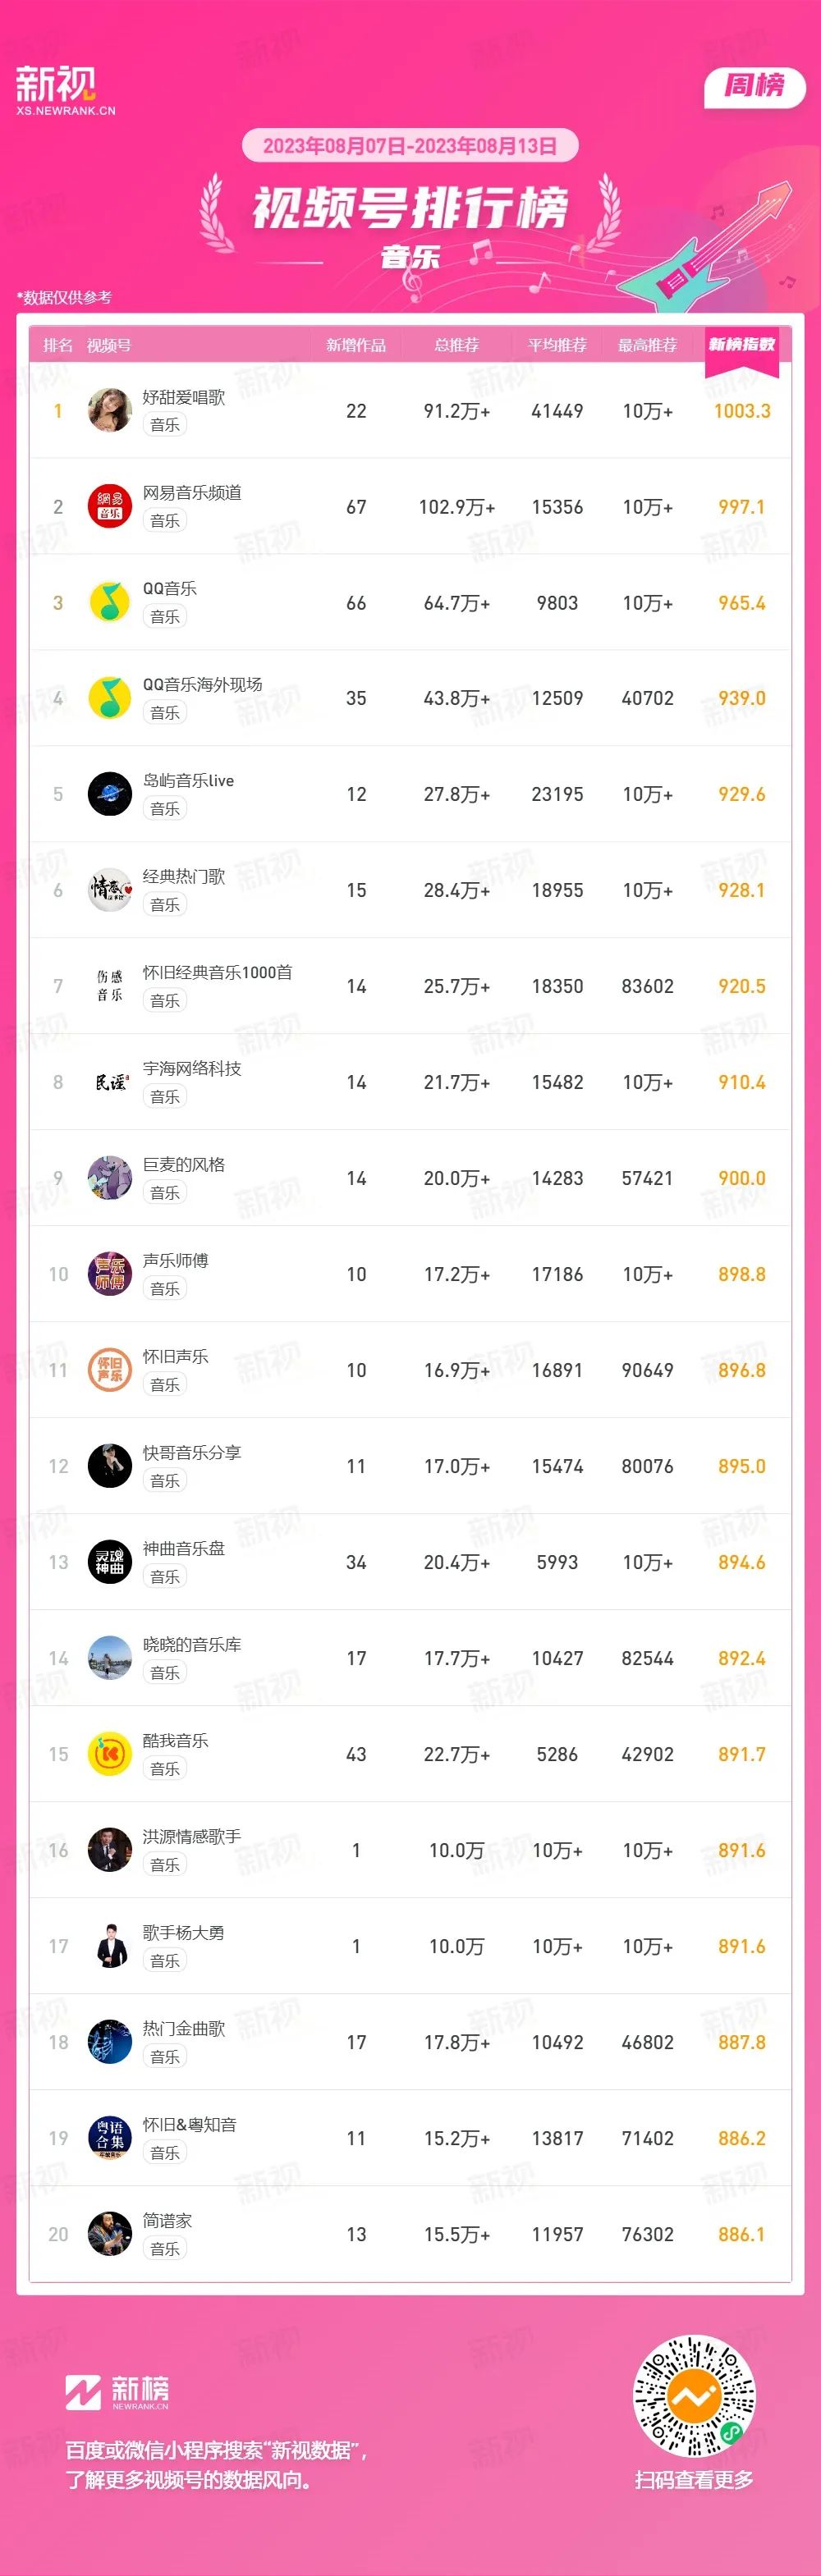Image resolution: width=821 pixels, height=2576 pixels.
Task: Click the 总推荐 column header
Action: [457, 345]
